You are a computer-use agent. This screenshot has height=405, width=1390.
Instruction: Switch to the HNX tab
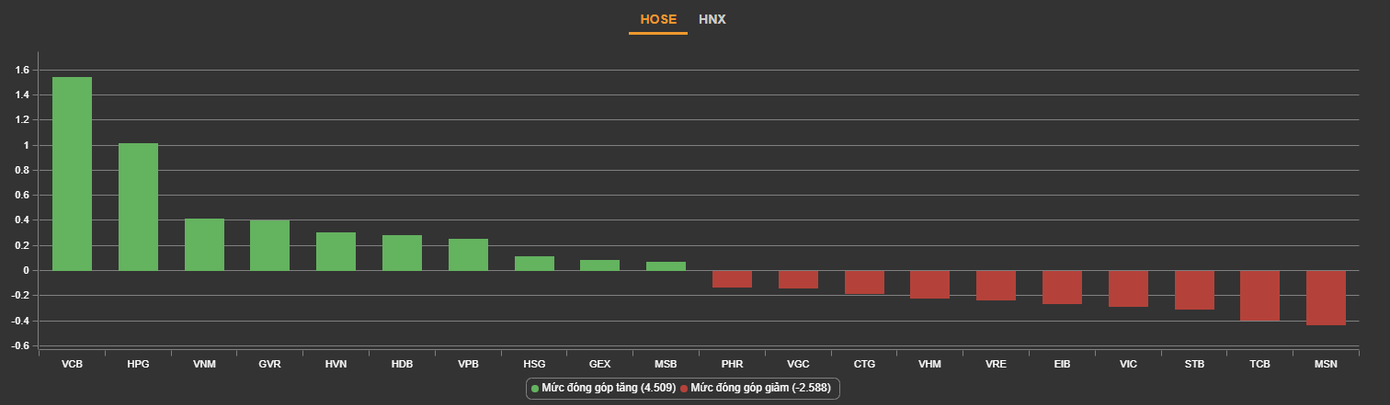pyautogui.click(x=712, y=19)
